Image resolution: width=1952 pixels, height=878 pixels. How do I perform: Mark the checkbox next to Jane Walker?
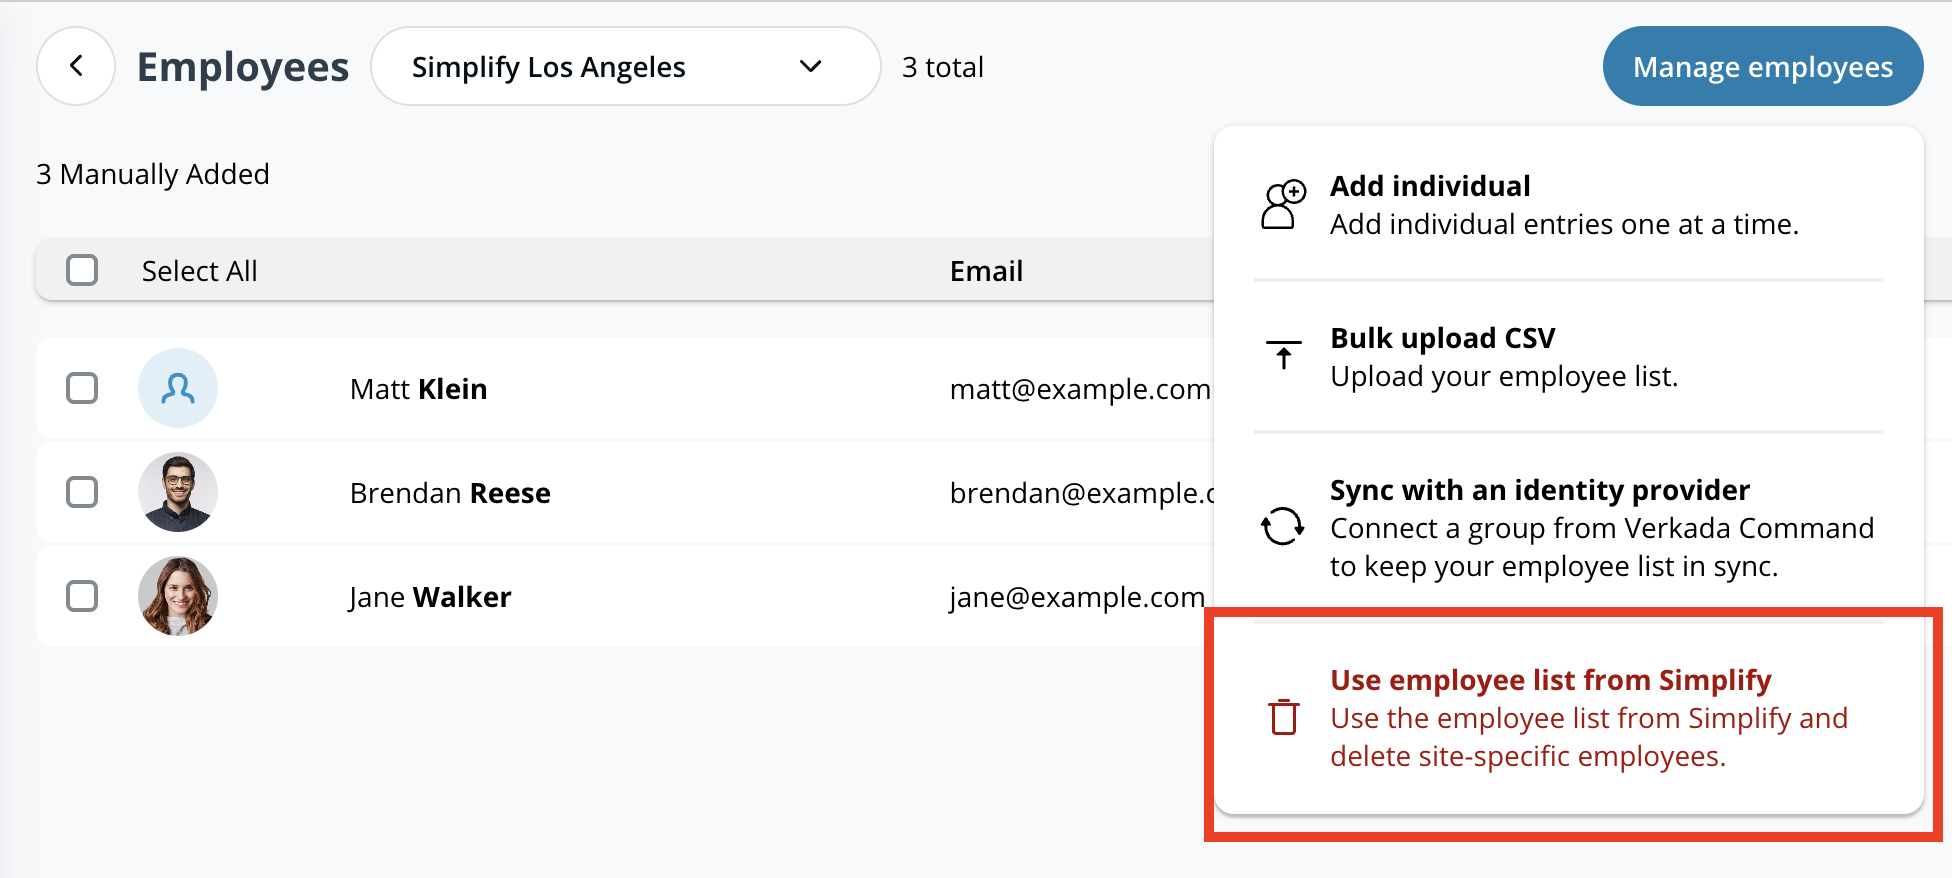(82, 596)
